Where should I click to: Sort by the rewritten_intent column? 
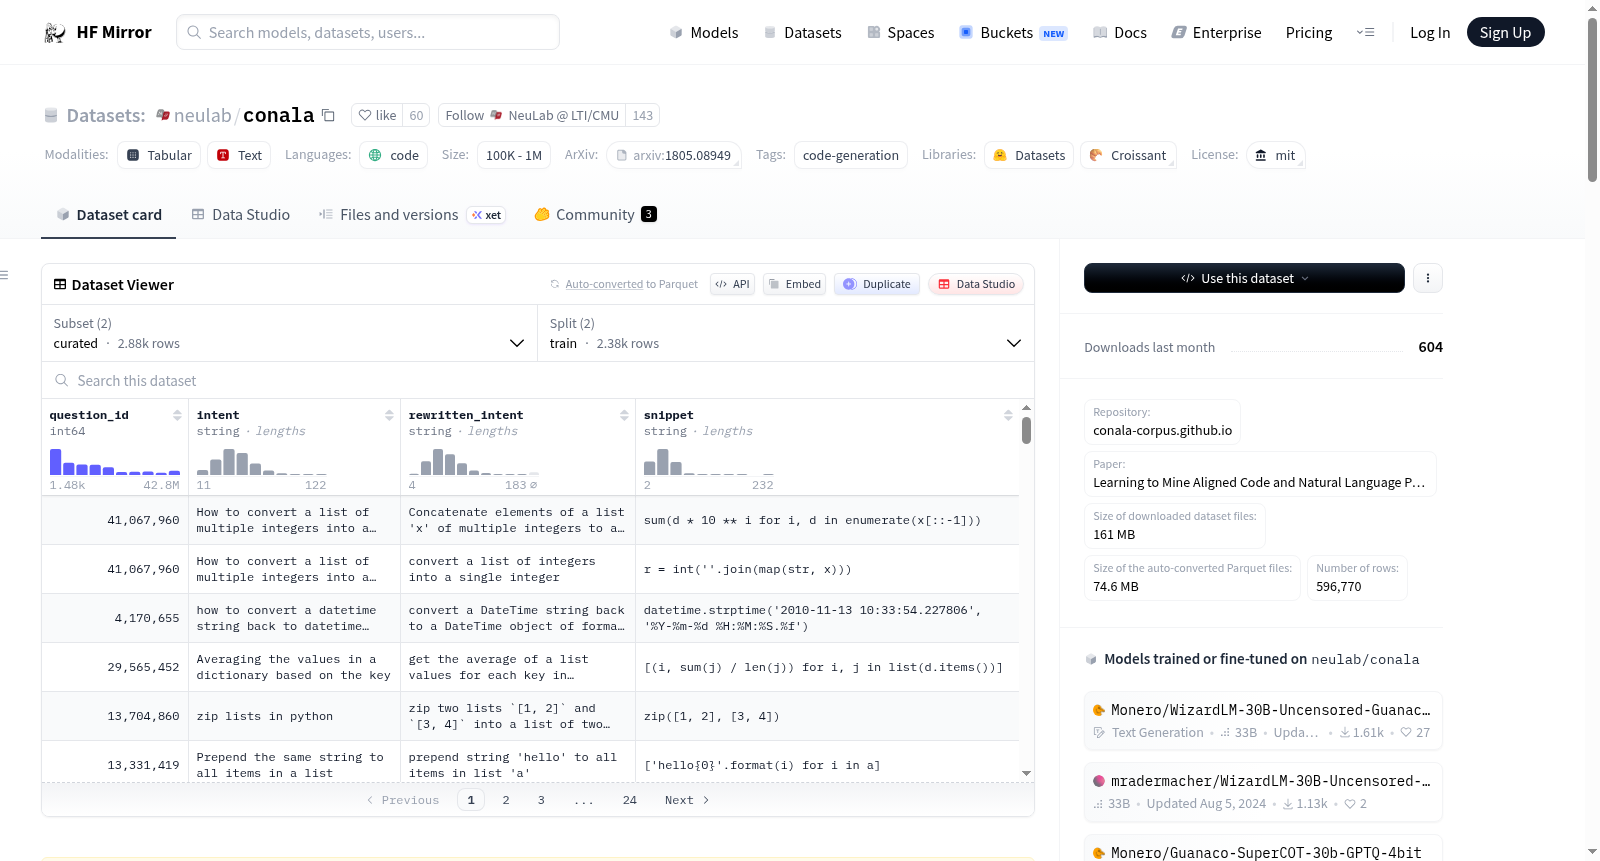(624, 415)
